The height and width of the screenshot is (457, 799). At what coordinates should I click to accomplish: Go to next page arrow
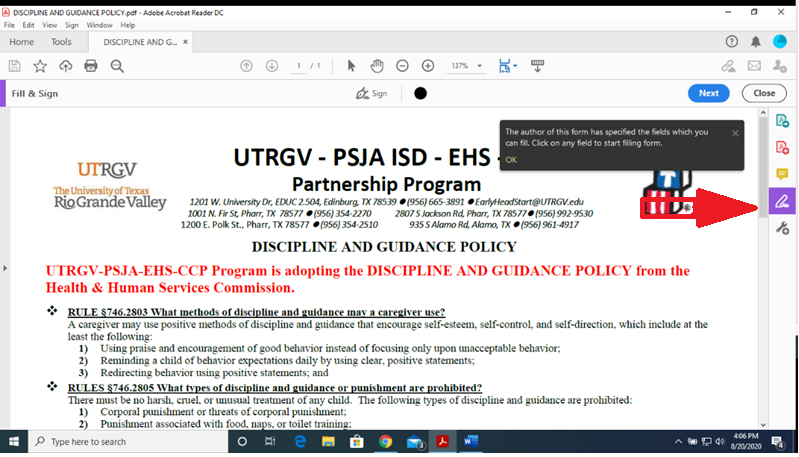(x=271, y=66)
